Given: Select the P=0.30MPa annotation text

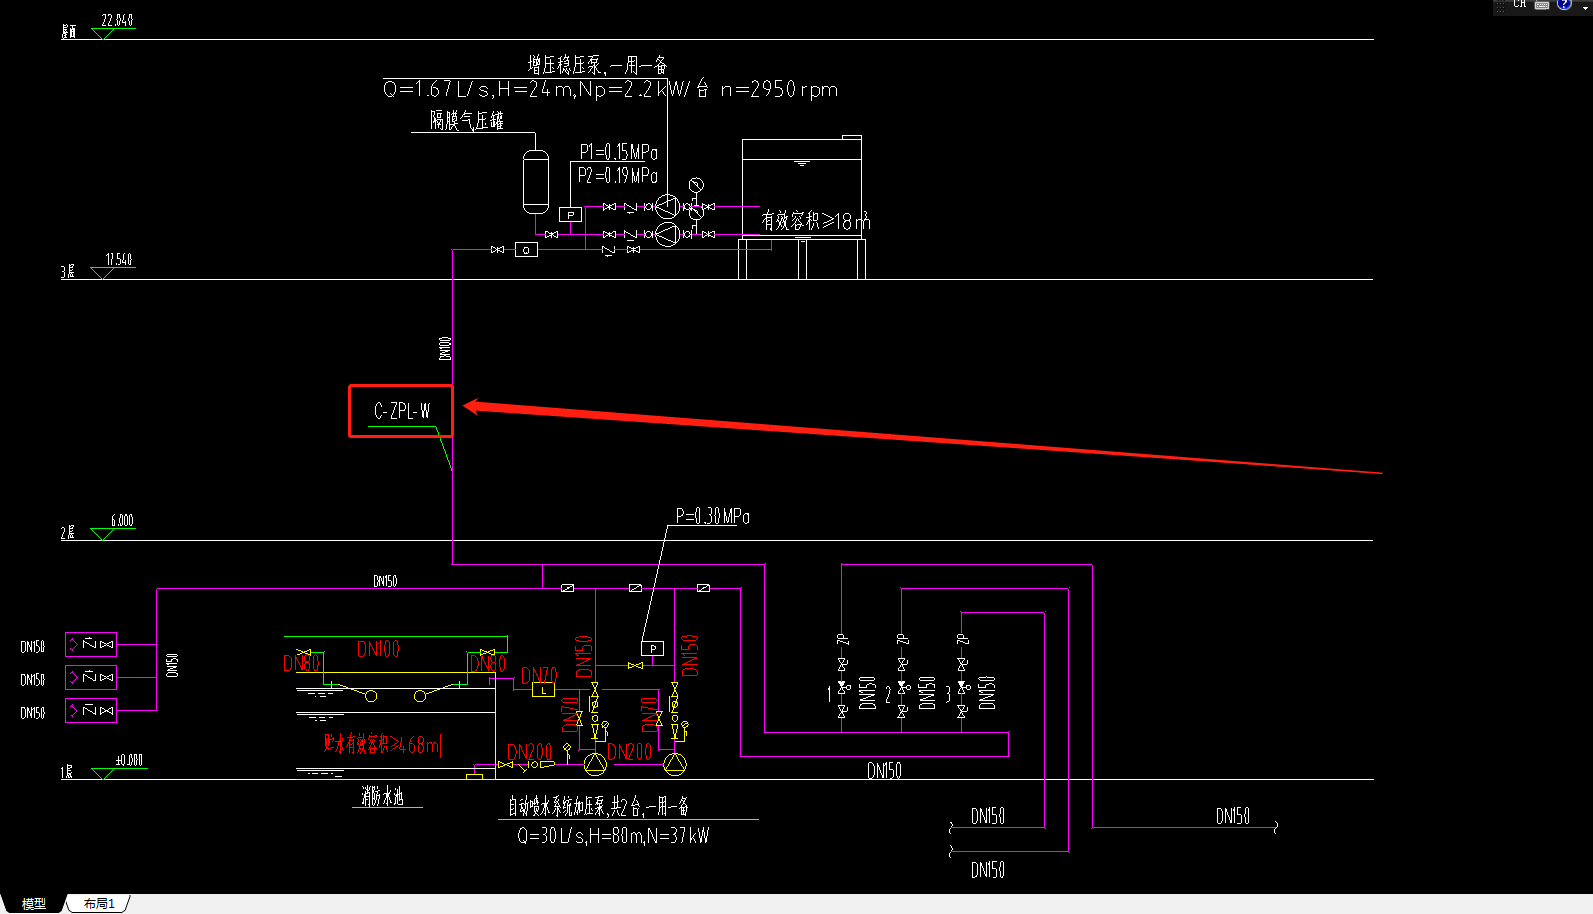Looking at the screenshot, I should [x=713, y=516].
